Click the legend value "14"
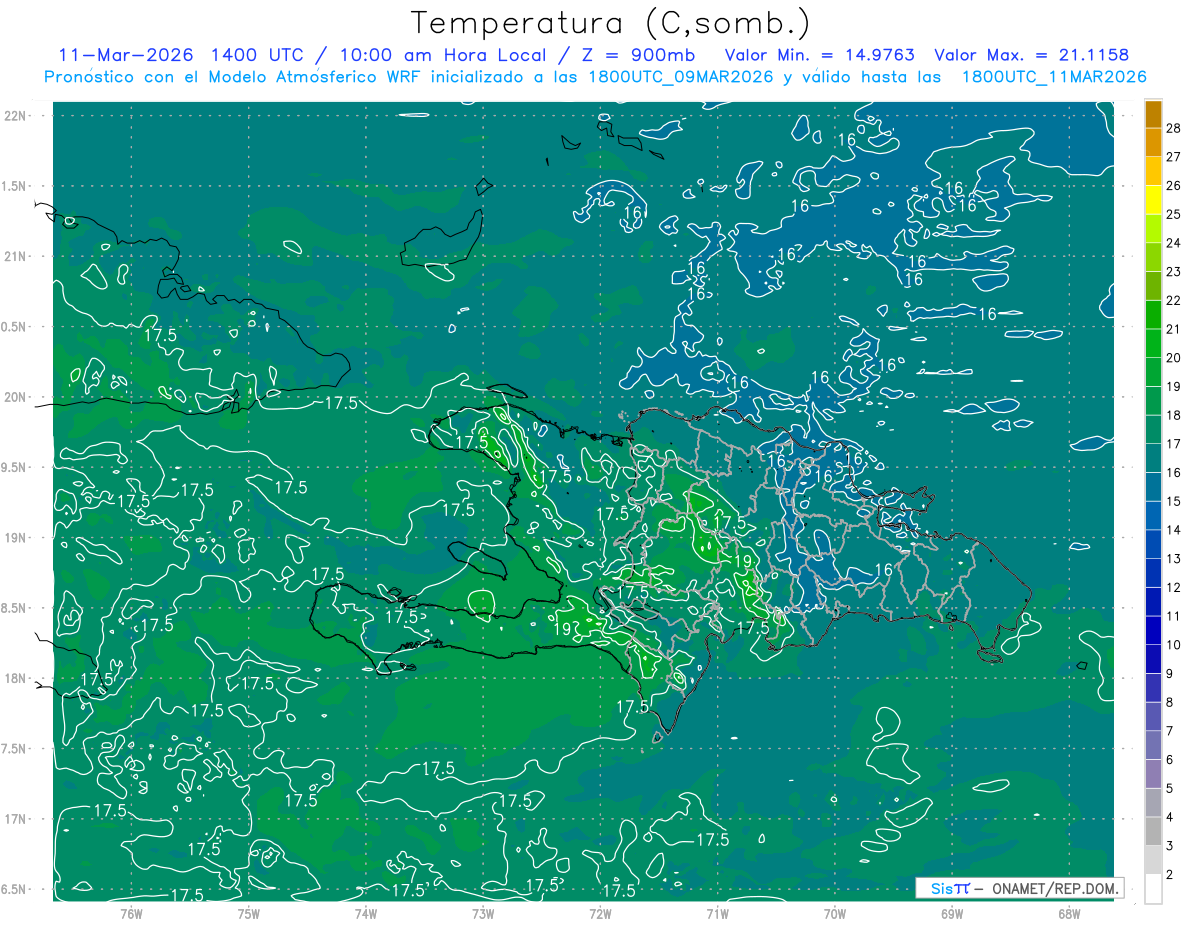 (1174, 530)
